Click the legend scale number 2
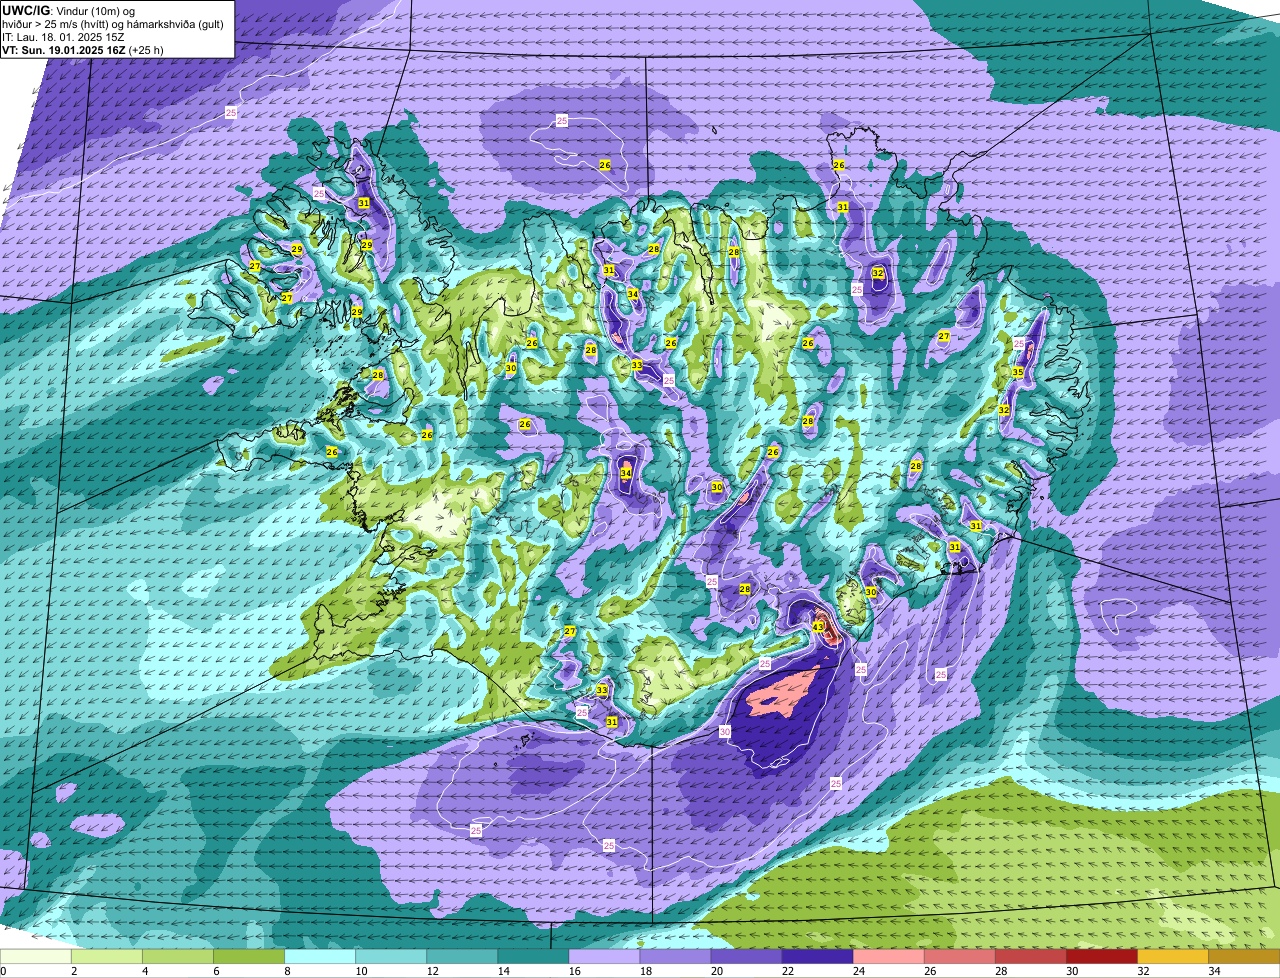 (x=73, y=971)
